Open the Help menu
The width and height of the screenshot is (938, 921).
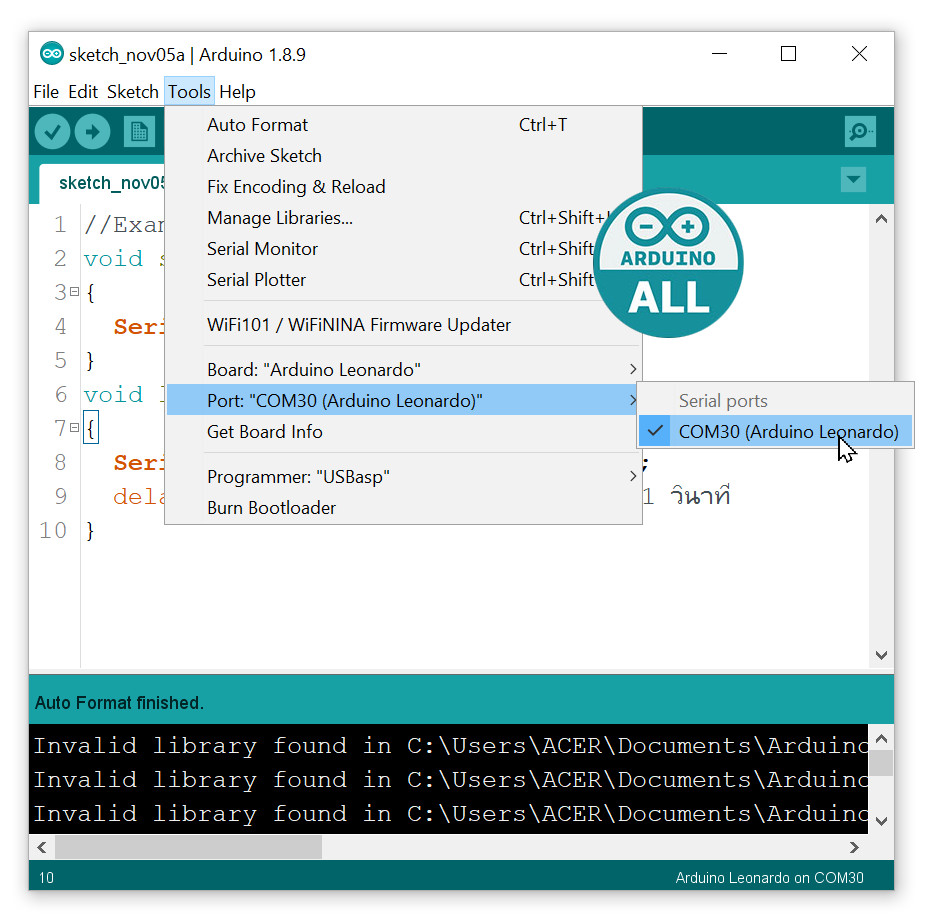tap(237, 92)
